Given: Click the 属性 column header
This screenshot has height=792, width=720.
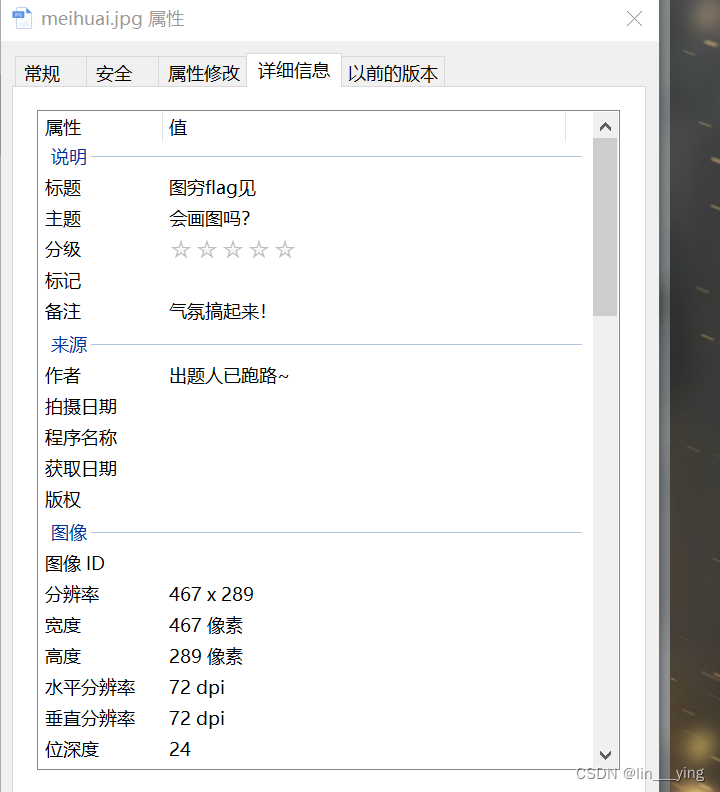Looking at the screenshot, I should (x=101, y=128).
